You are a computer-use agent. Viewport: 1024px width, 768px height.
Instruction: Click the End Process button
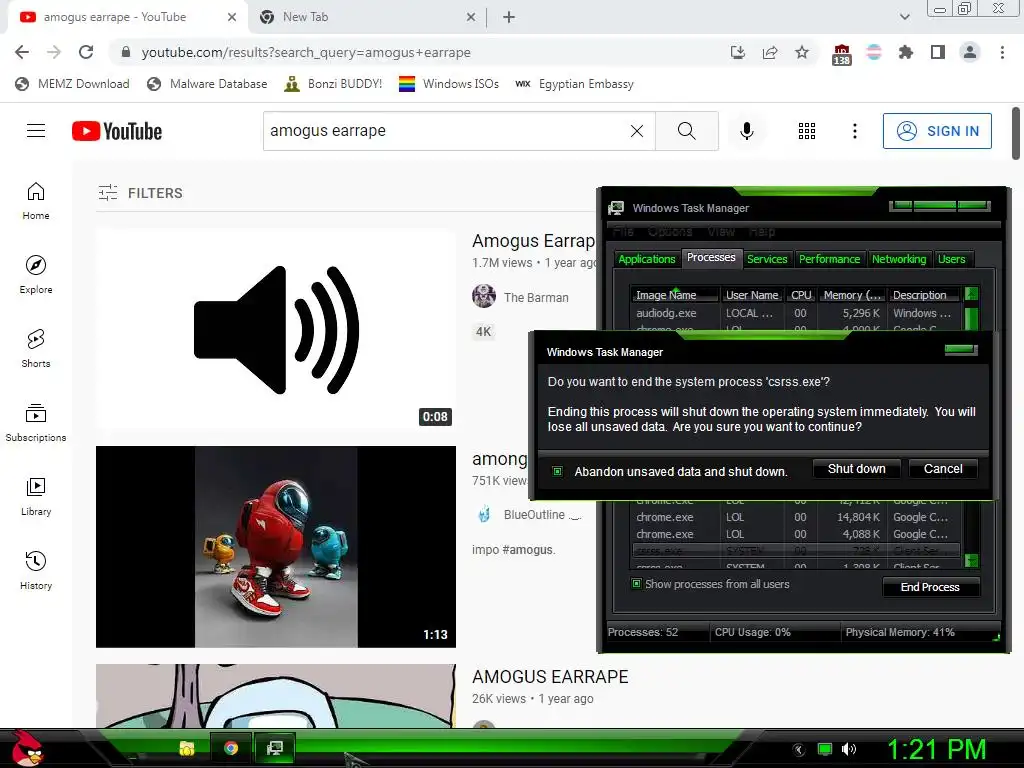[931, 587]
